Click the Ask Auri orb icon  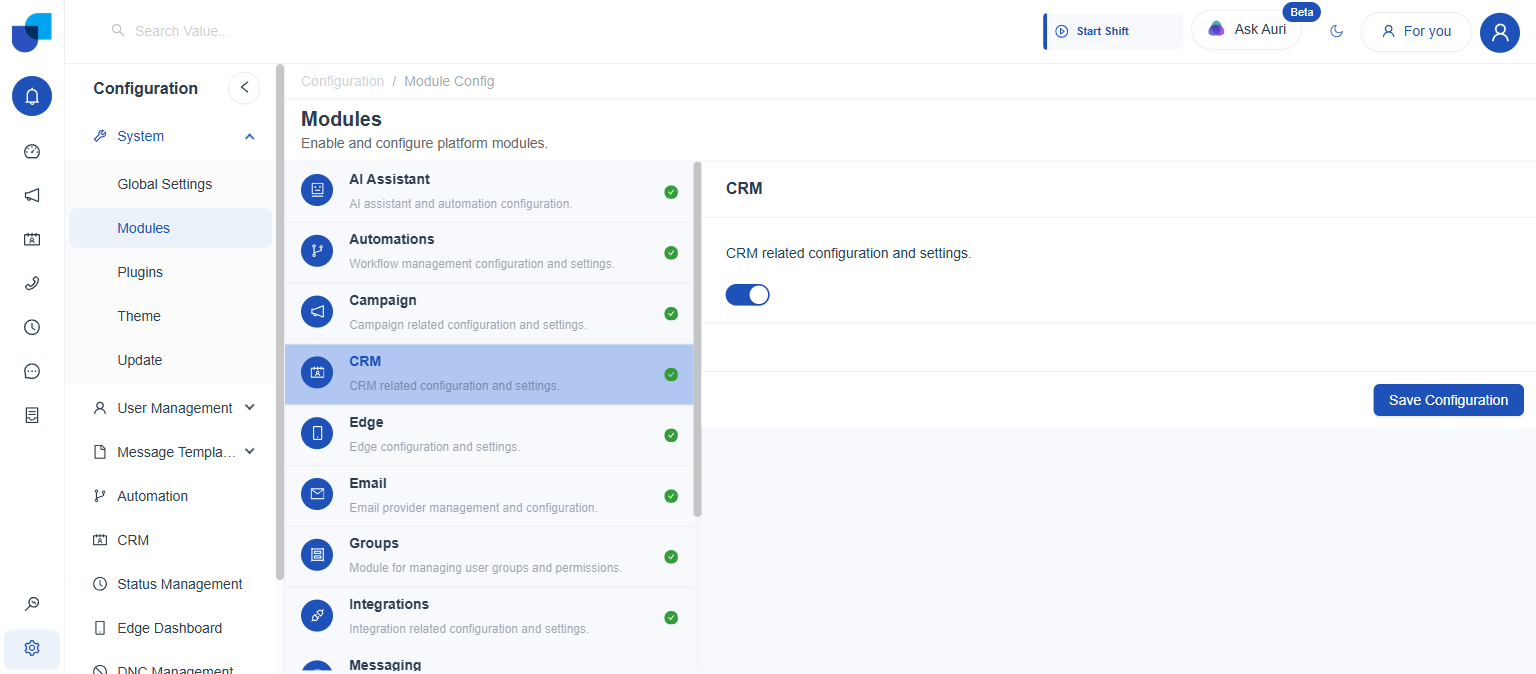coord(1216,29)
